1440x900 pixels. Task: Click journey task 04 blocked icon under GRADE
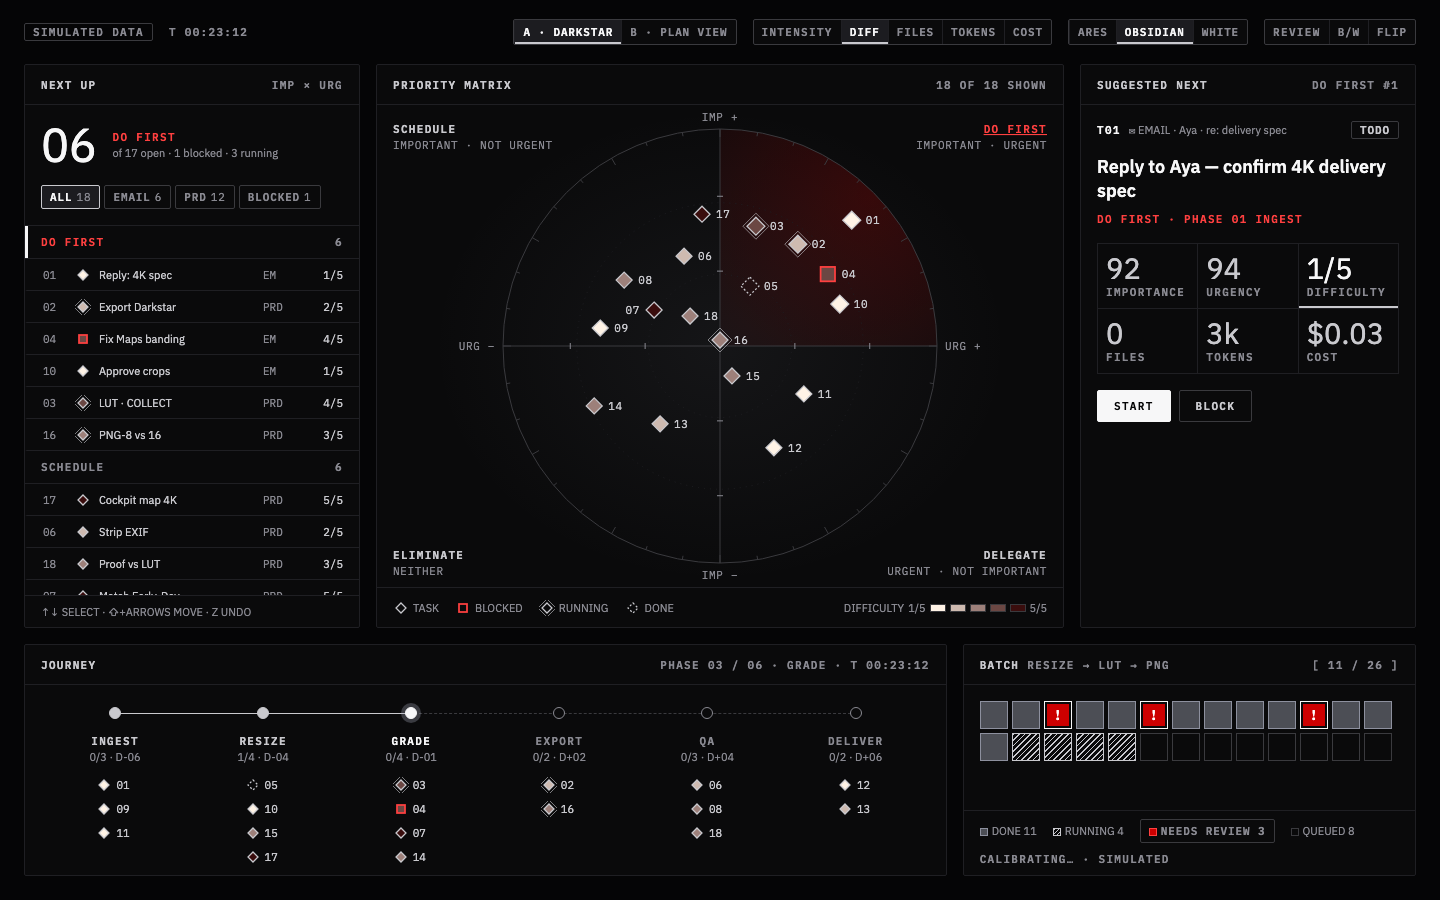pyautogui.click(x=401, y=809)
